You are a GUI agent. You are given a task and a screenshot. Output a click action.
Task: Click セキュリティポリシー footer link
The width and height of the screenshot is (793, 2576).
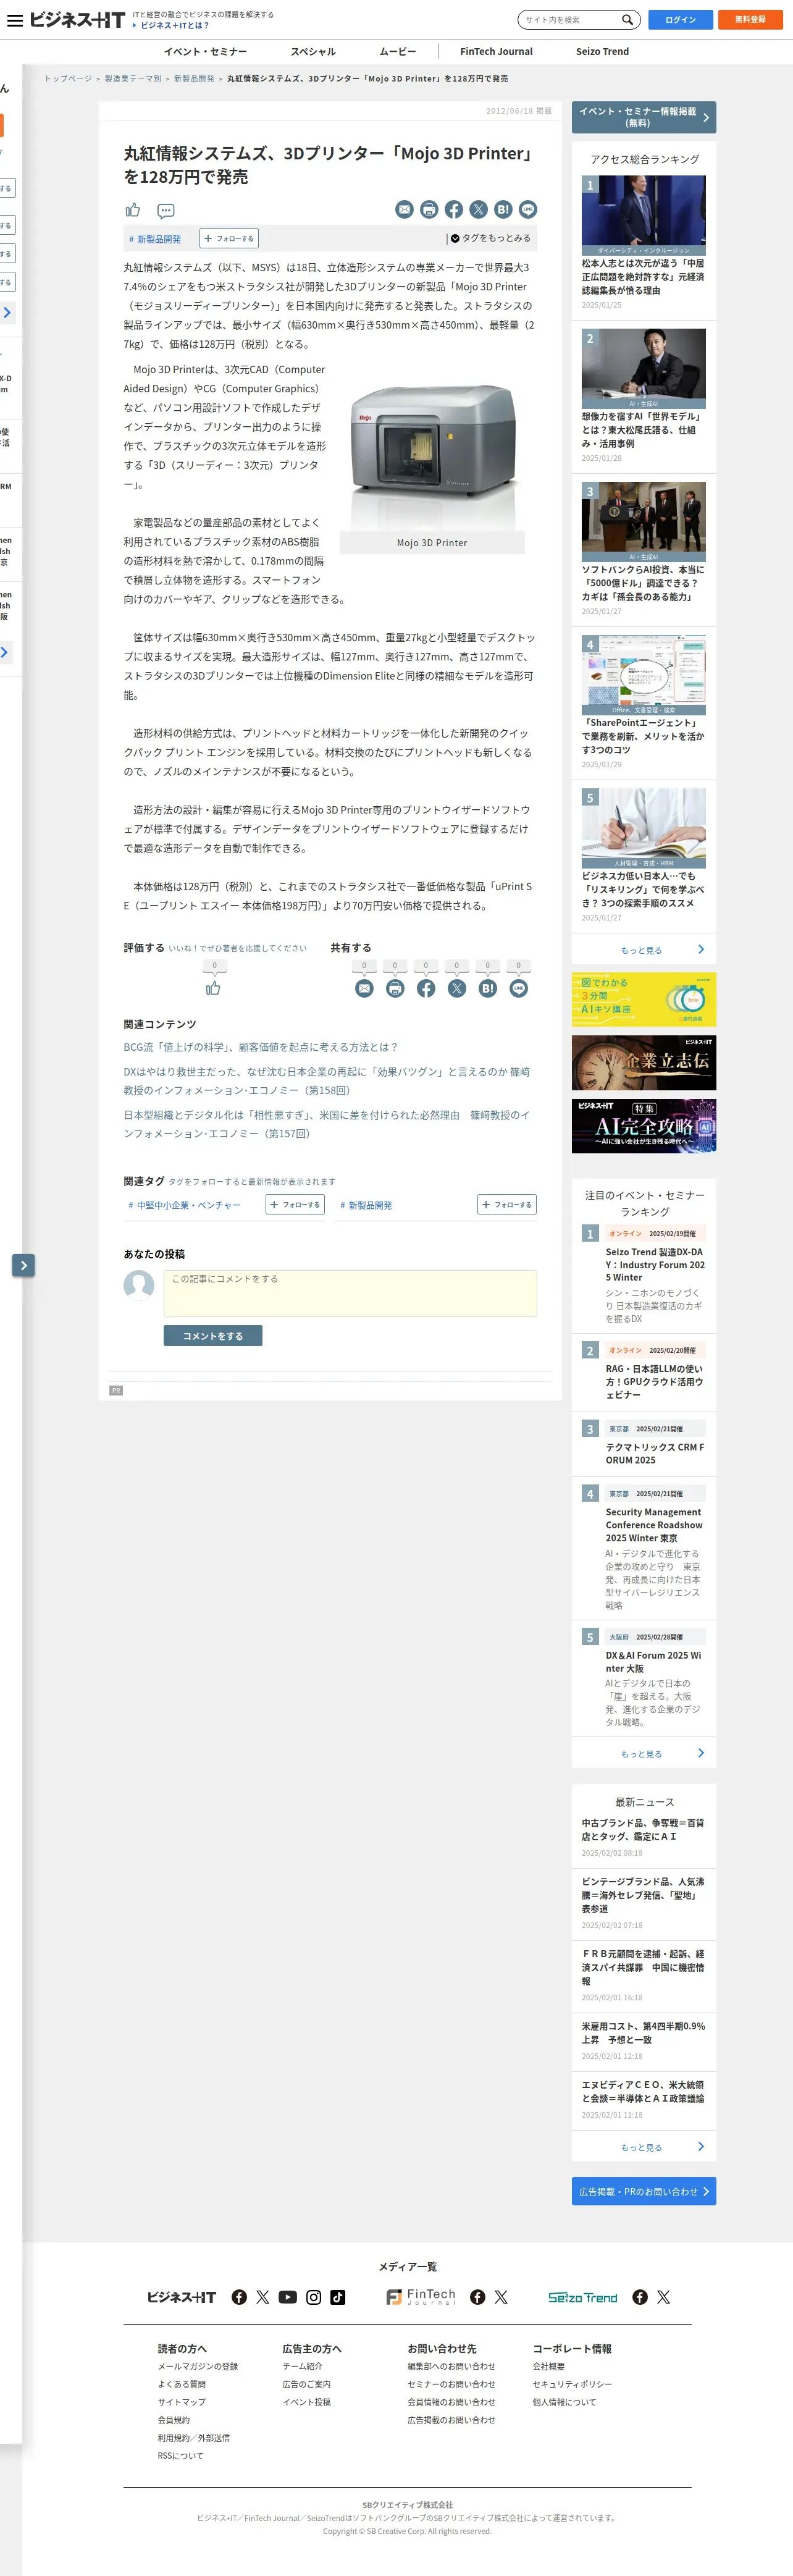click(x=572, y=2384)
